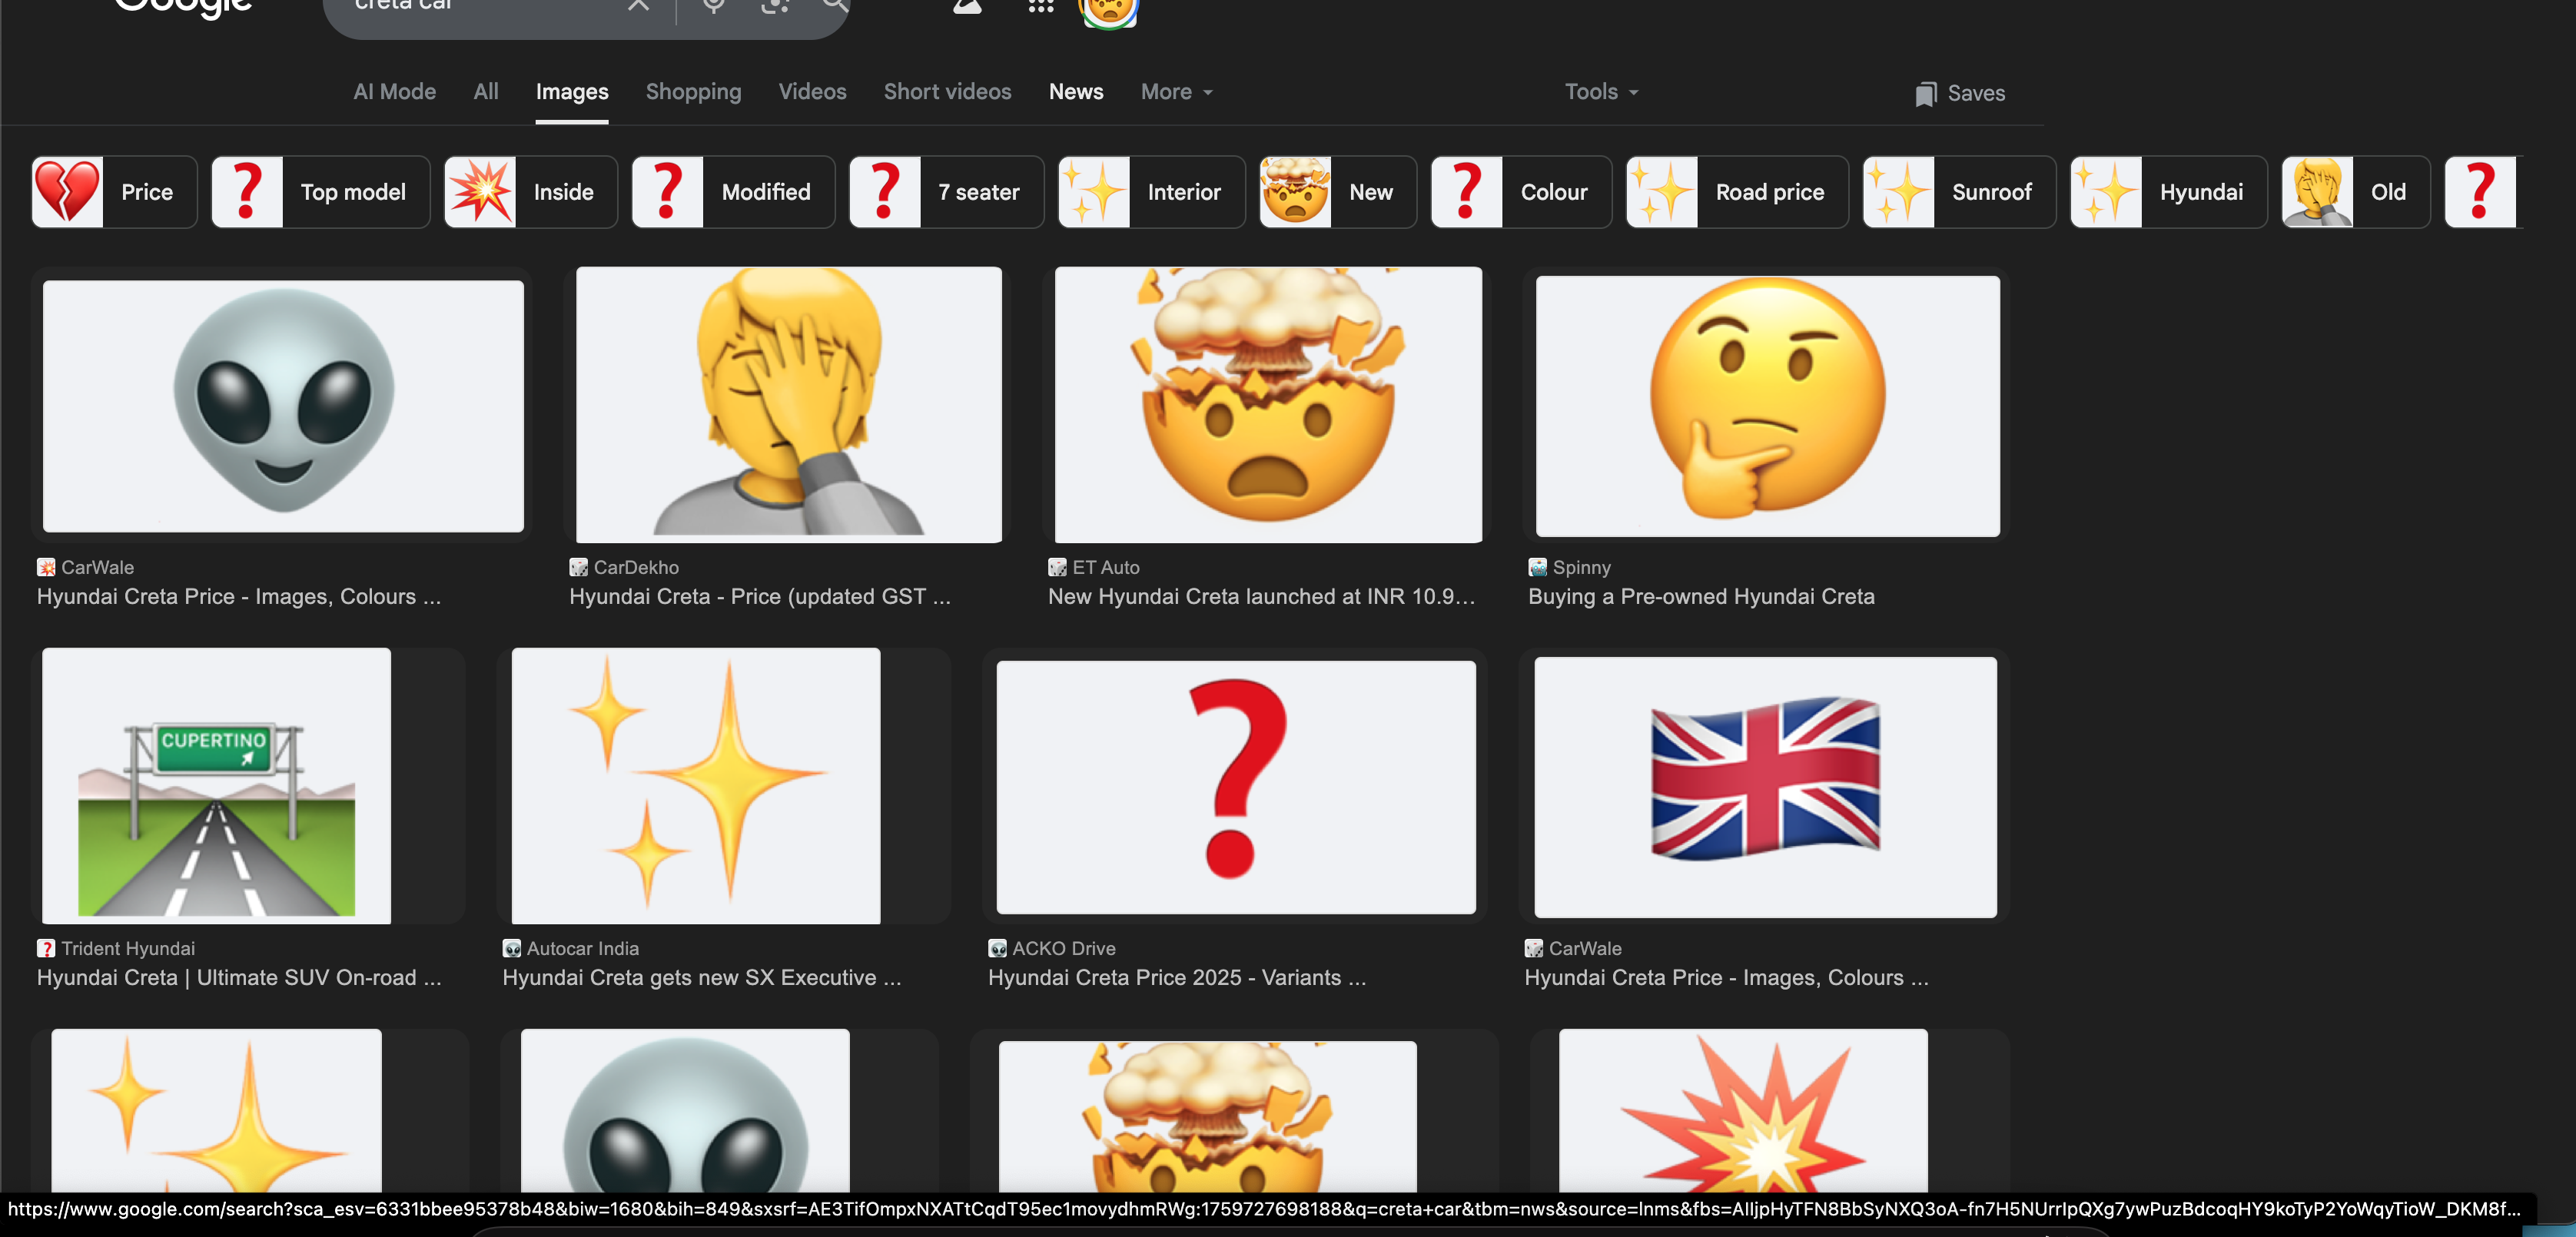Open the Short videos tab

click(x=946, y=92)
